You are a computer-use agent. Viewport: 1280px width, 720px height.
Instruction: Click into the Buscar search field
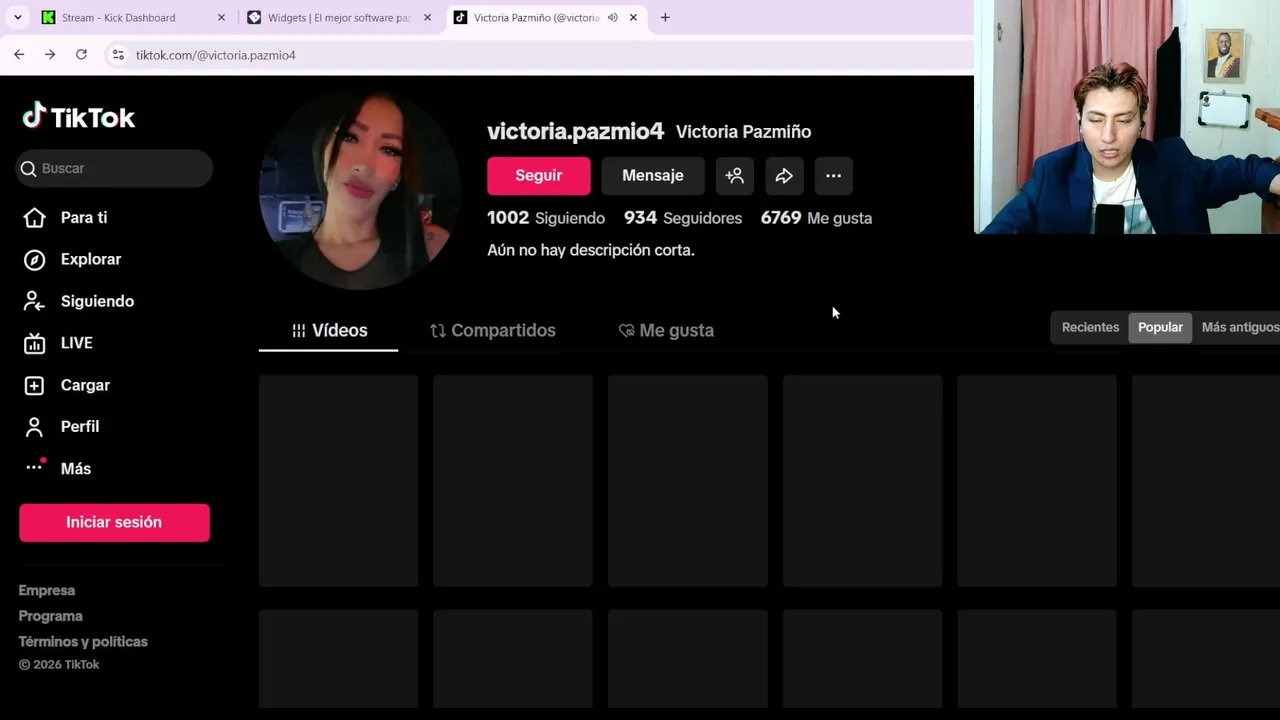[x=115, y=169]
